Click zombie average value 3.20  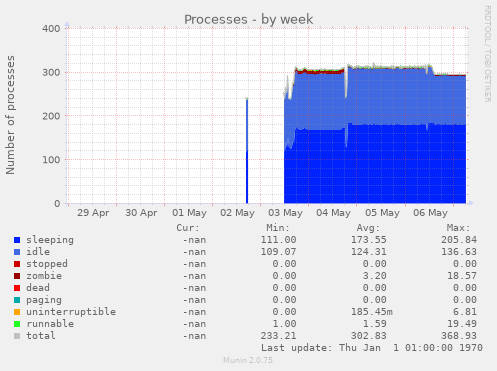[x=375, y=276]
